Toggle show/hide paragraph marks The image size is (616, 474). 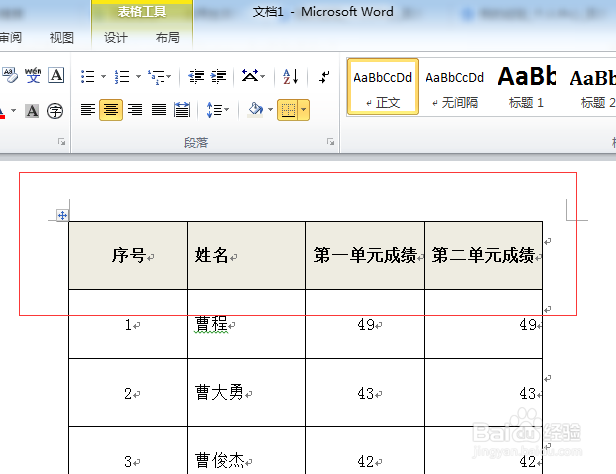pyautogui.click(x=324, y=76)
